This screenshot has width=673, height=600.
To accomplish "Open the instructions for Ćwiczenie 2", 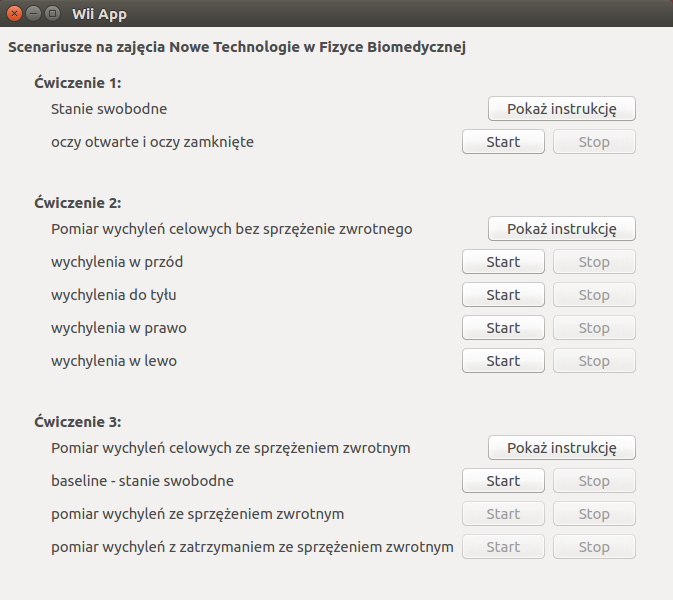I will (561, 228).
